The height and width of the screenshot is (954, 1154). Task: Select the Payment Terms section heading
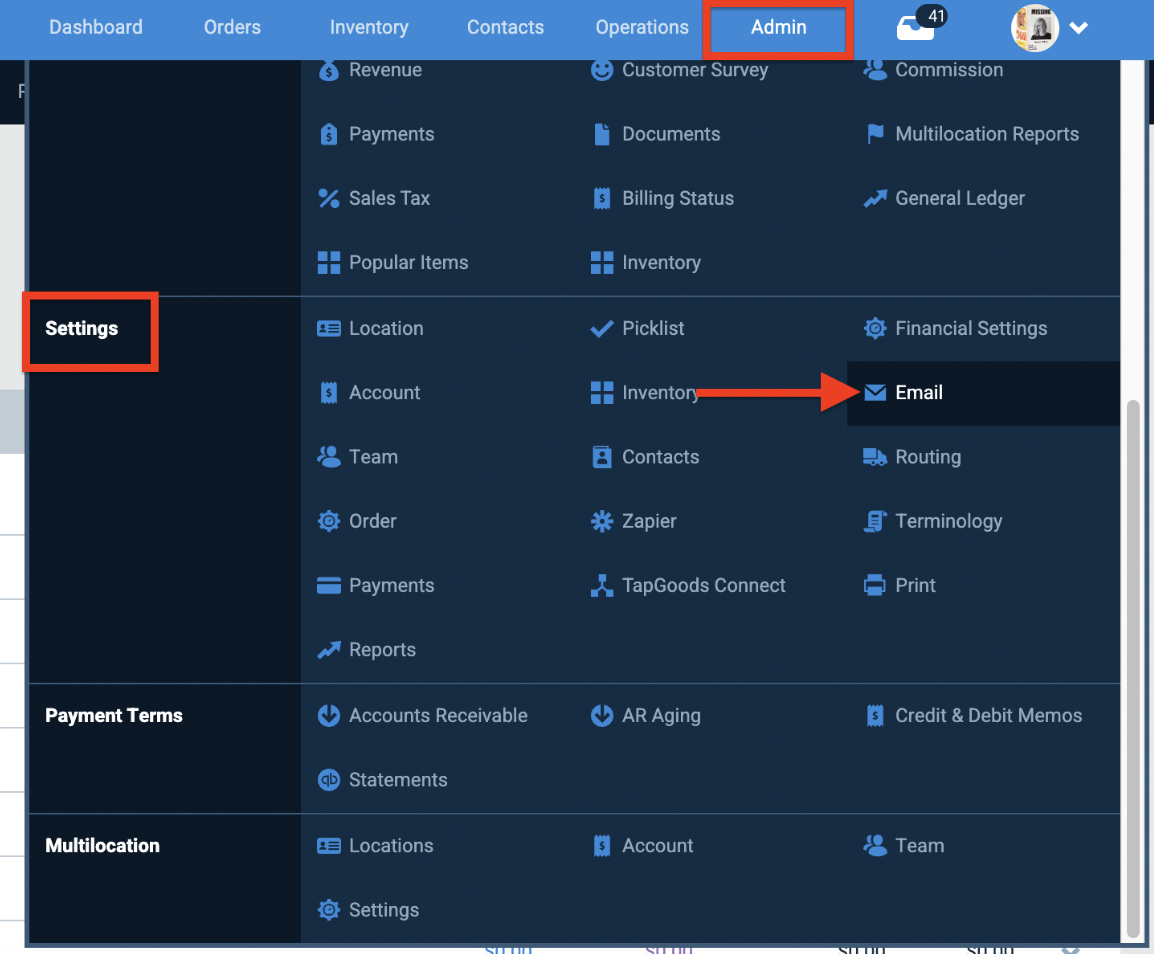pos(113,716)
